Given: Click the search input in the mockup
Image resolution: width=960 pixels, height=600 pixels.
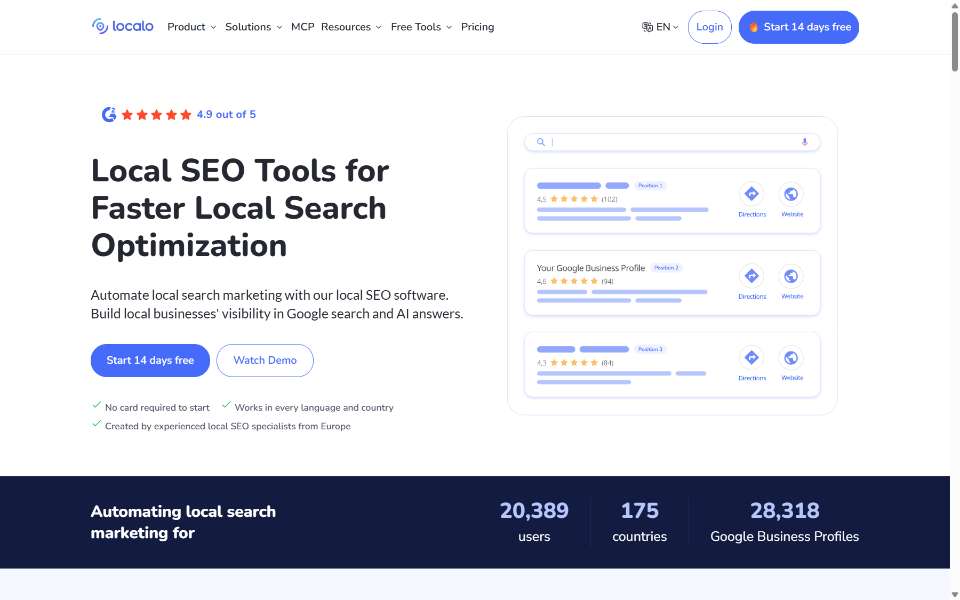Looking at the screenshot, I should click(672, 142).
